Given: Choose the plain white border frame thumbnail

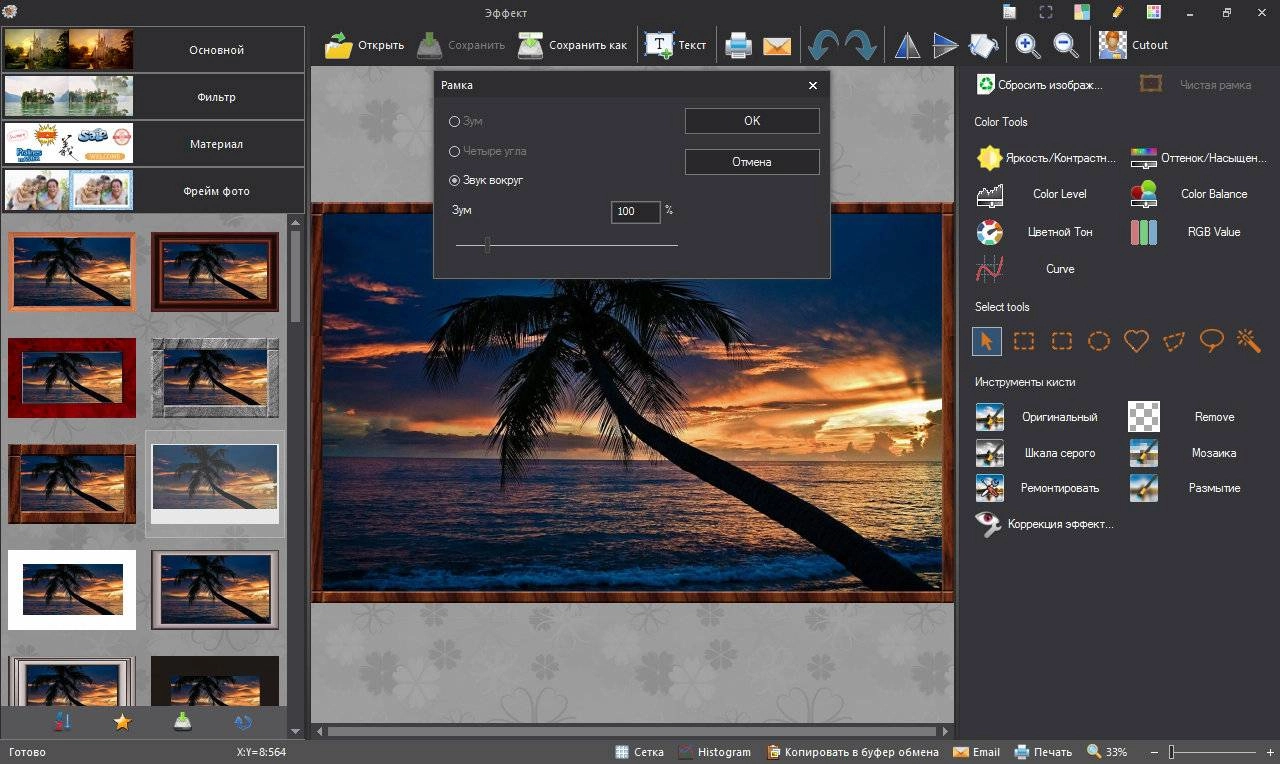Looking at the screenshot, I should point(72,590).
